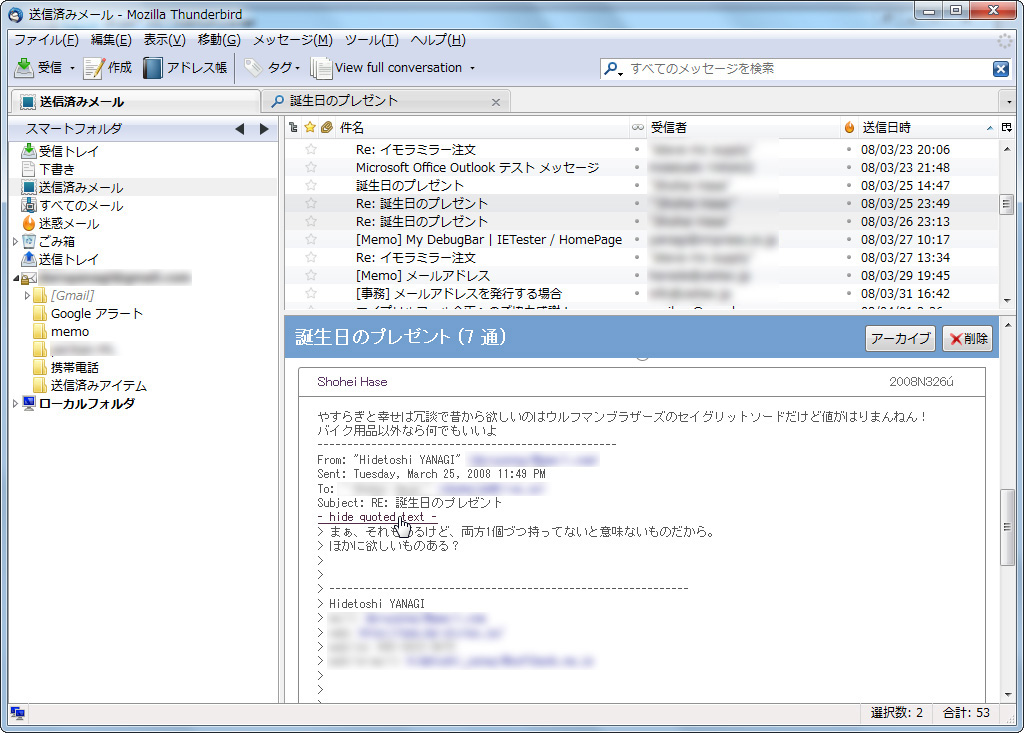Open the ファイル(F) menu
The width and height of the screenshot is (1024, 733).
(46, 40)
